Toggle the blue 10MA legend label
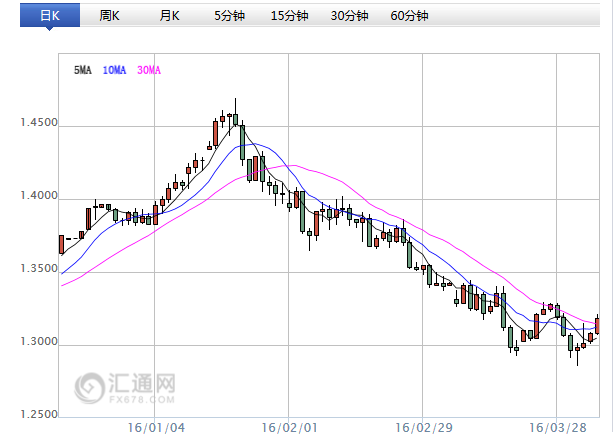Image resolution: width=613 pixels, height=435 pixels. click(114, 70)
